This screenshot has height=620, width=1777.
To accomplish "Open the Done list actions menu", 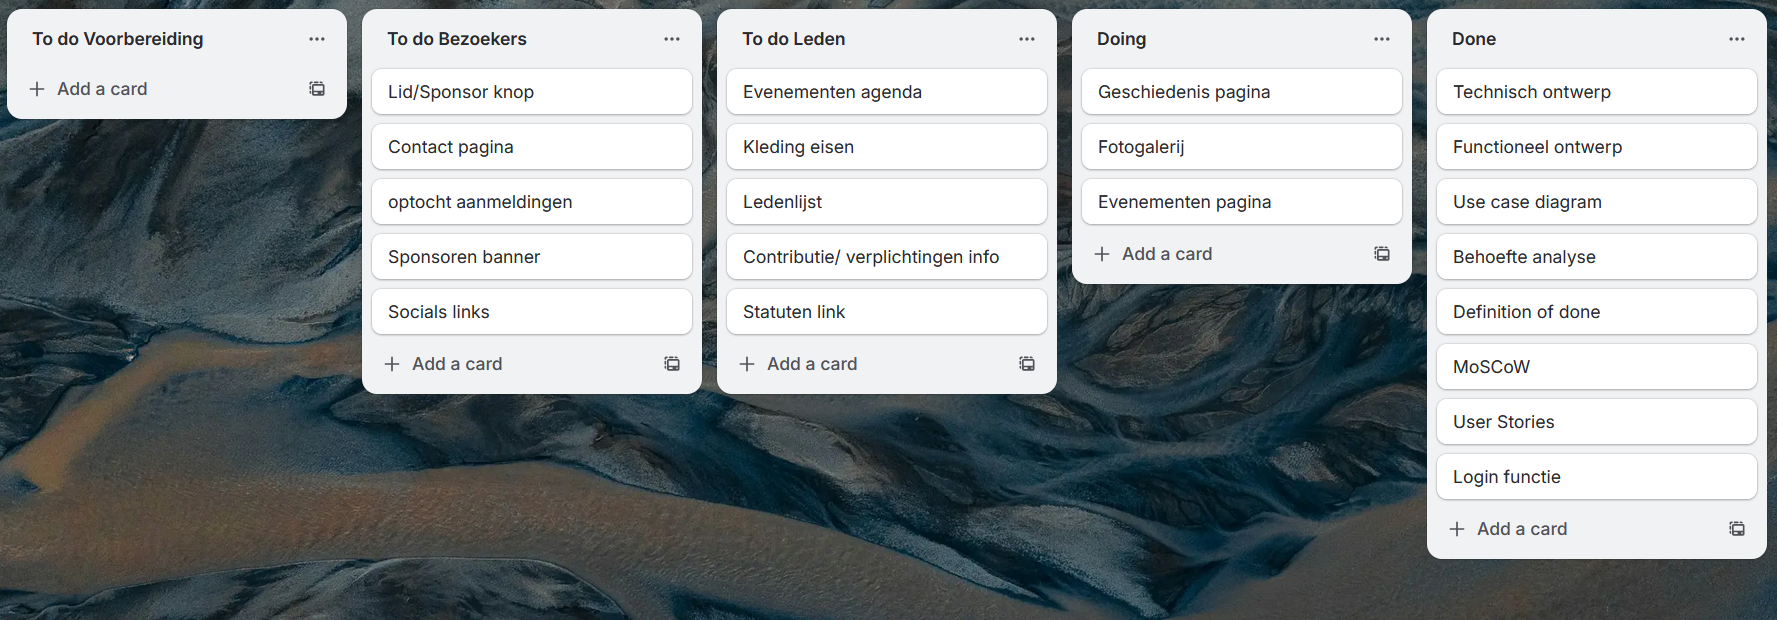I will pyautogui.click(x=1737, y=39).
